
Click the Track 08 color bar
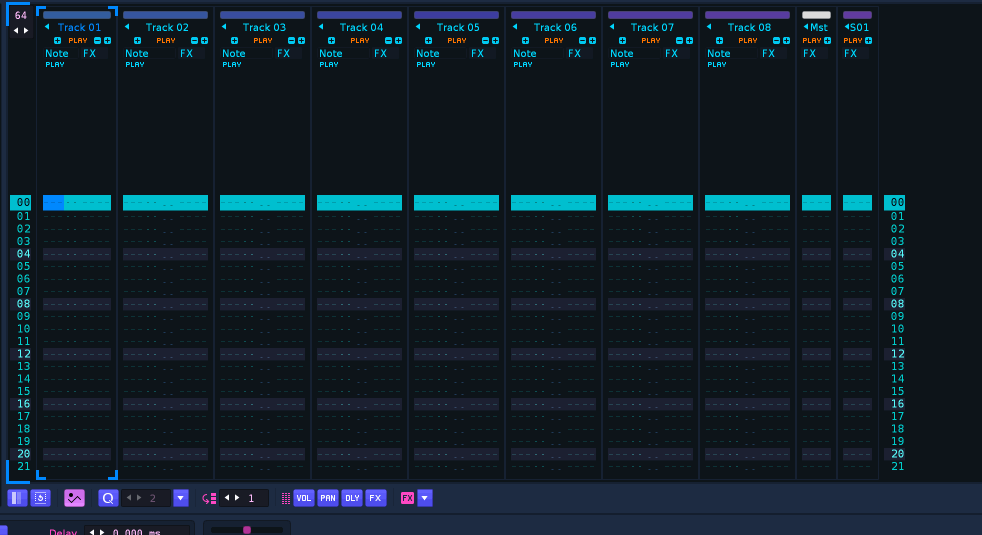748,15
